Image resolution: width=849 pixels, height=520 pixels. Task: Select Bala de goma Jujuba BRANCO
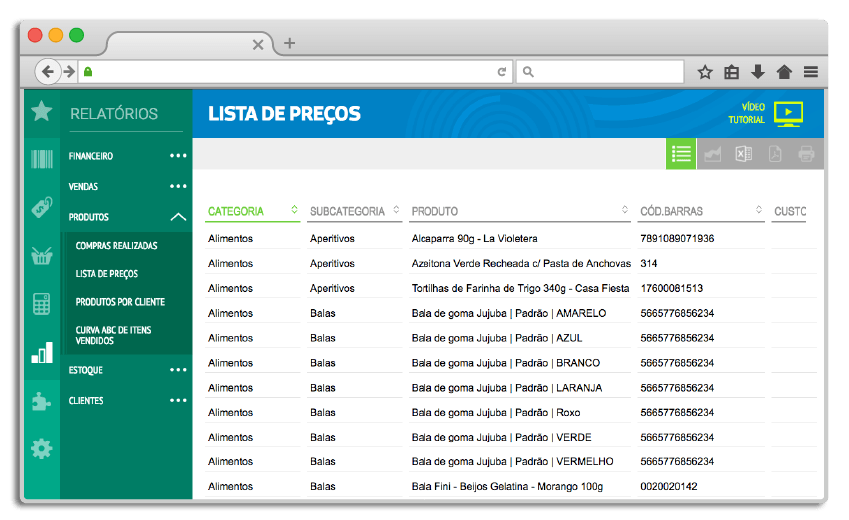(506, 363)
